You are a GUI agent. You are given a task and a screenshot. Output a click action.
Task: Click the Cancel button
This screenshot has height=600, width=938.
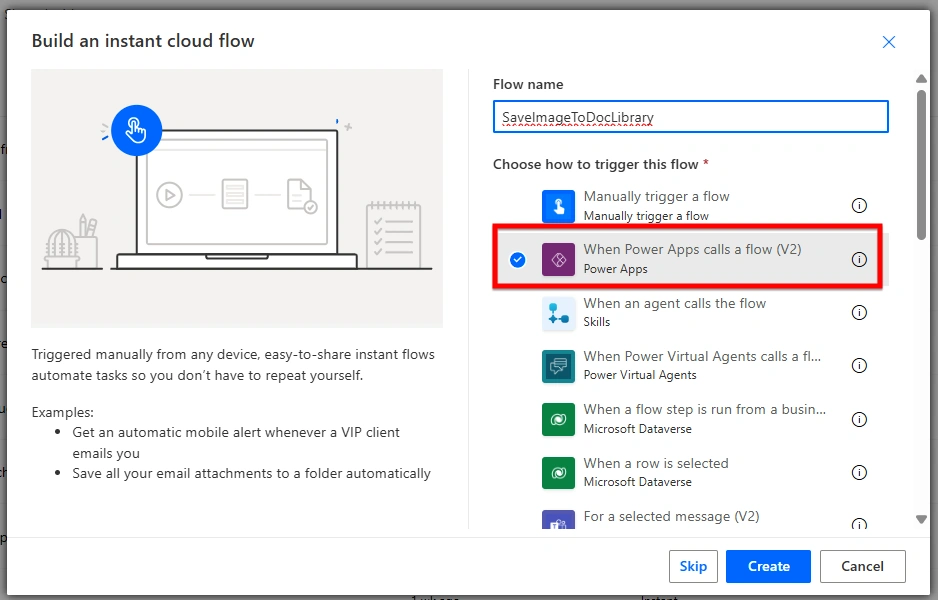tap(862, 566)
